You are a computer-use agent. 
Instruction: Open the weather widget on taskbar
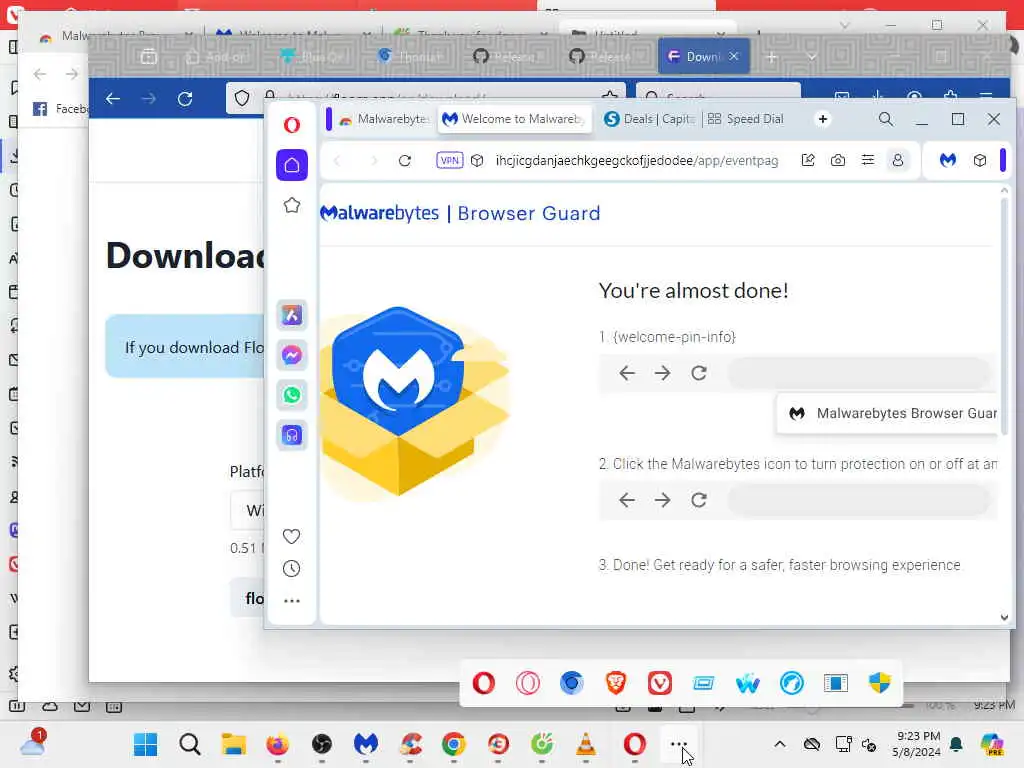coord(32,743)
